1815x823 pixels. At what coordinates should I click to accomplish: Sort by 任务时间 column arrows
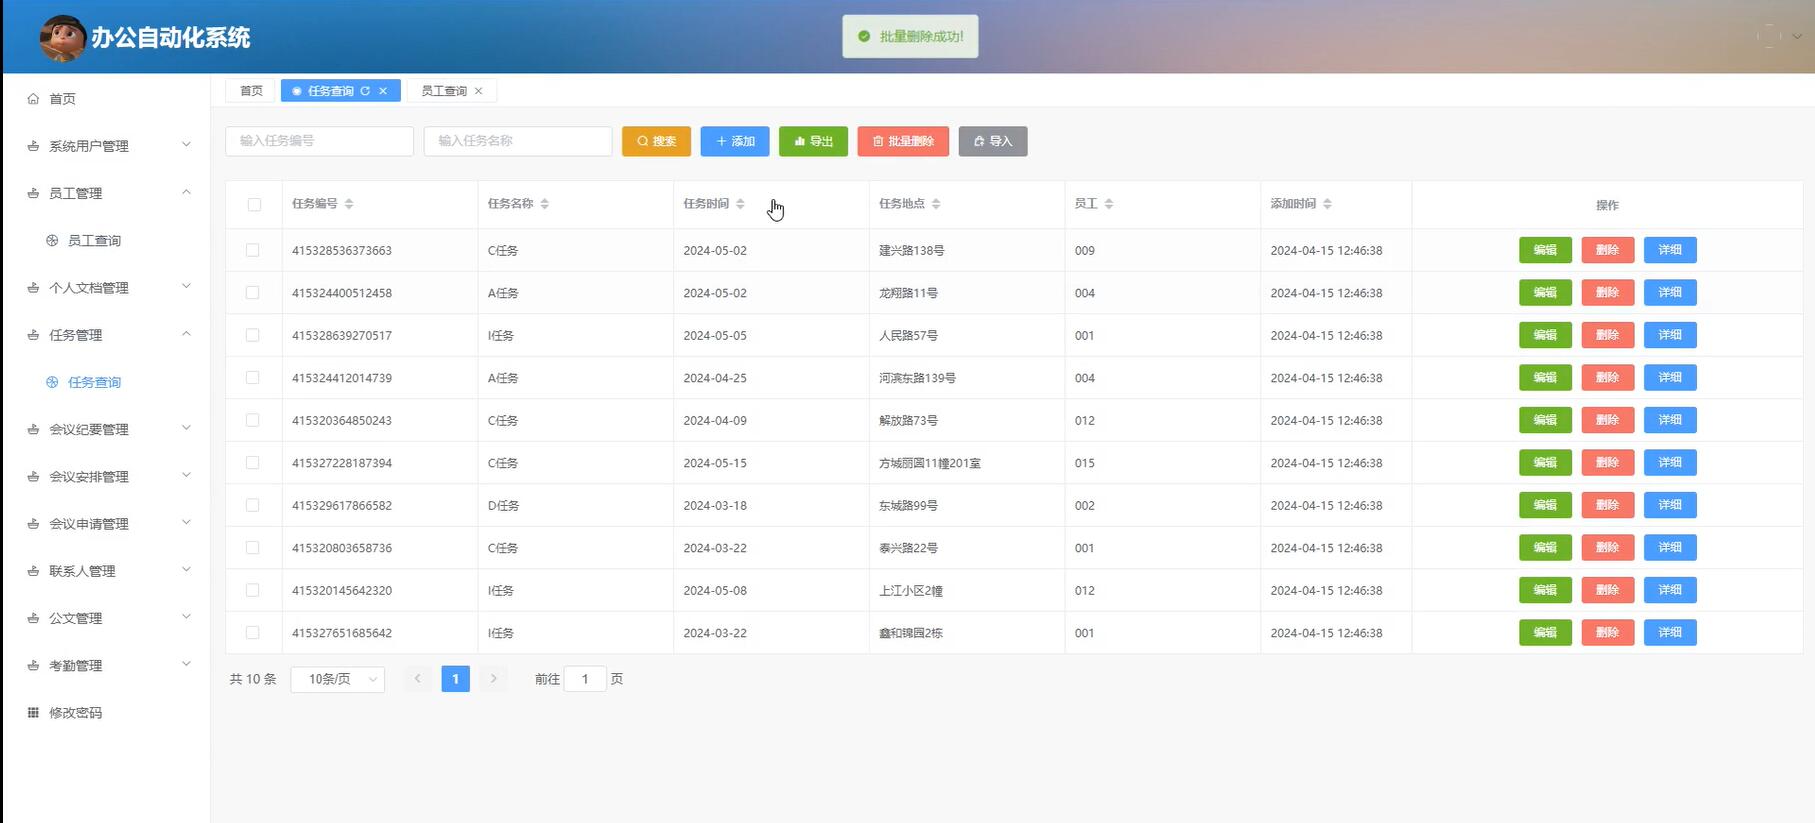pos(740,204)
